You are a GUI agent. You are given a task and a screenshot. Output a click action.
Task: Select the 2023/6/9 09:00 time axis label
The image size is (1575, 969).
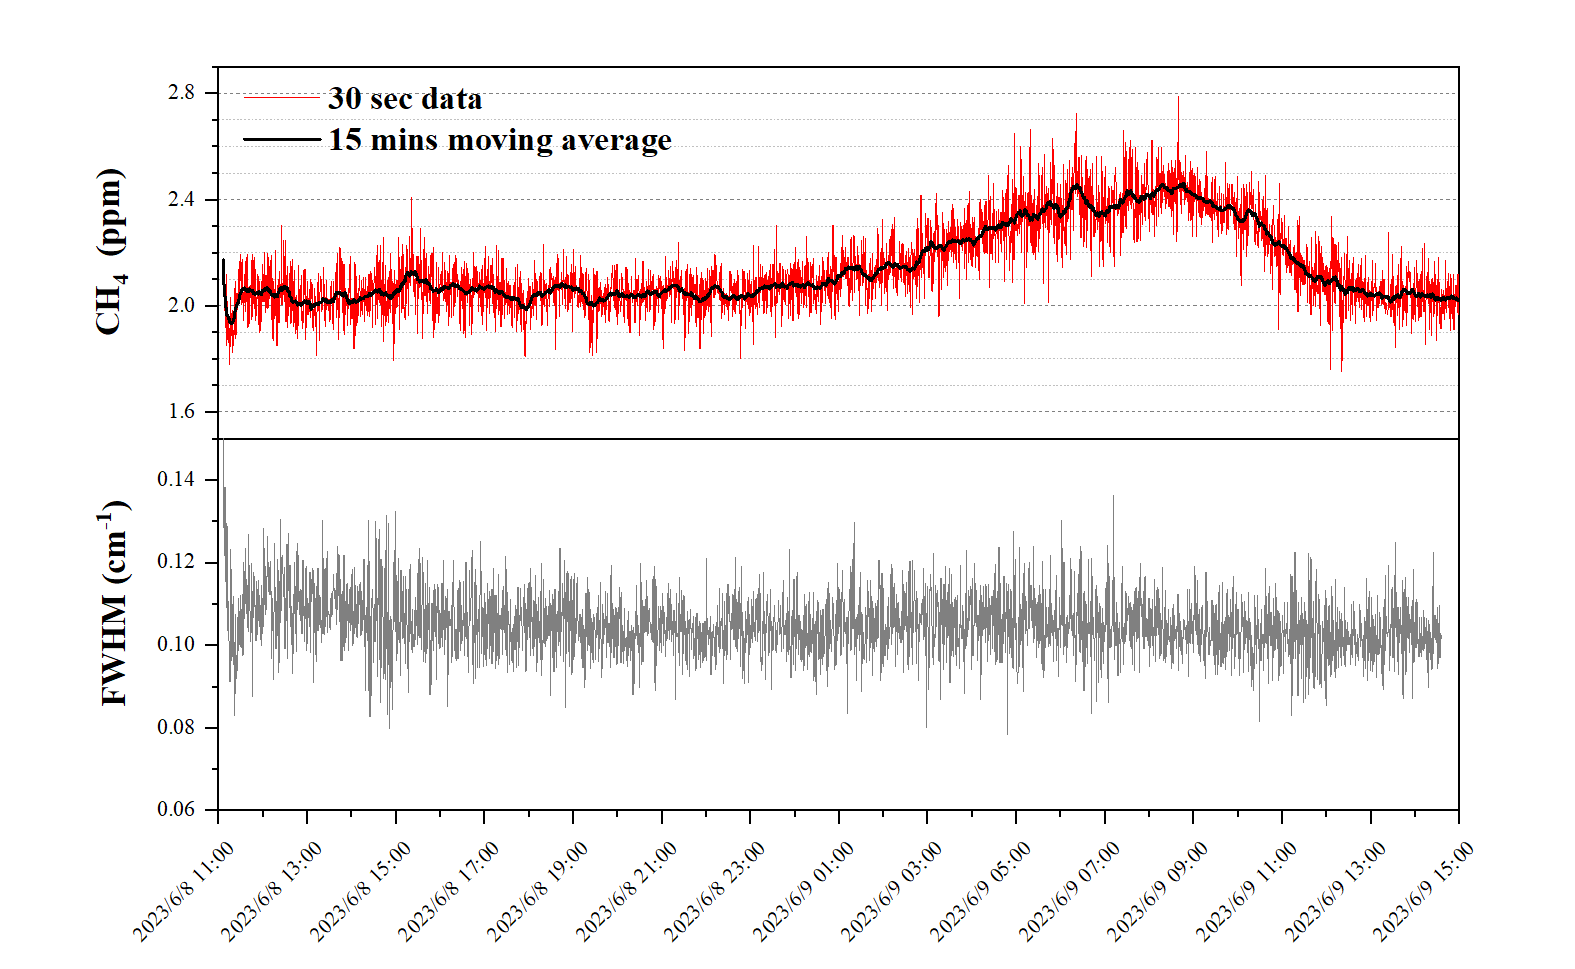[1158, 891]
